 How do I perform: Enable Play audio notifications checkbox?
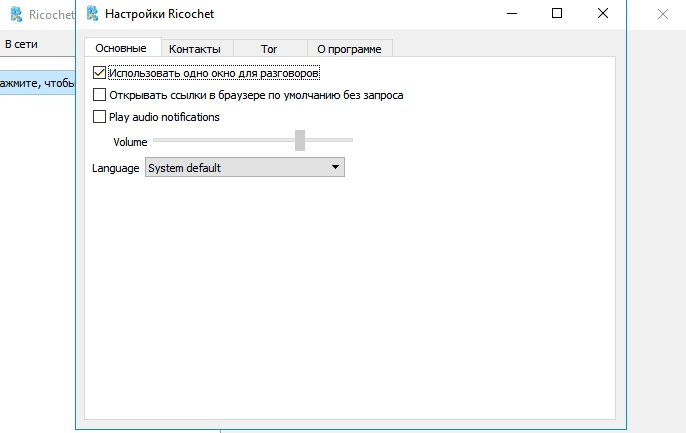tap(99, 117)
